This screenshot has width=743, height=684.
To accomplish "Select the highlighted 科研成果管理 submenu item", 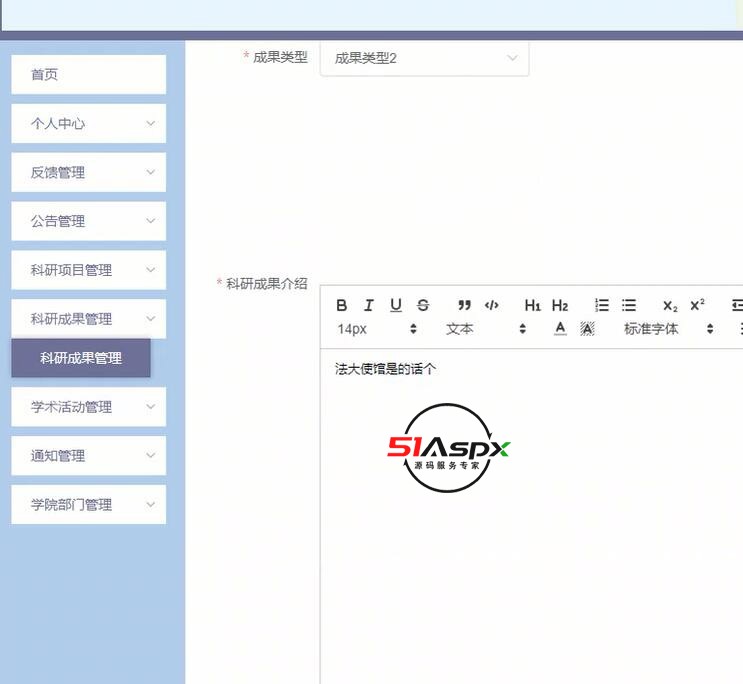I will 81,358.
